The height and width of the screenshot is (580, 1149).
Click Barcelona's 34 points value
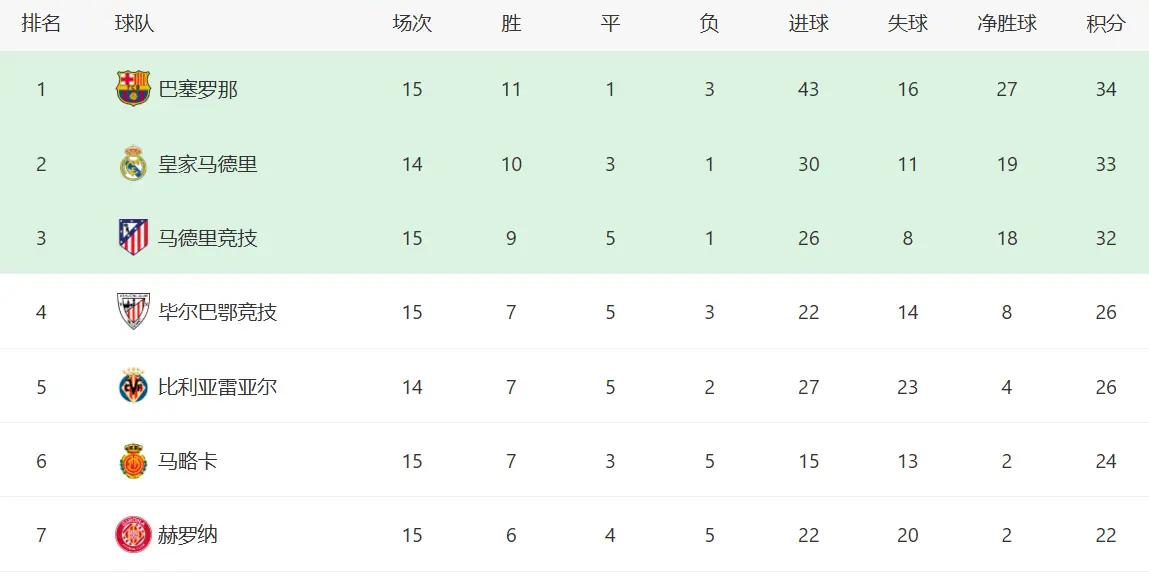pyautogui.click(x=1106, y=89)
